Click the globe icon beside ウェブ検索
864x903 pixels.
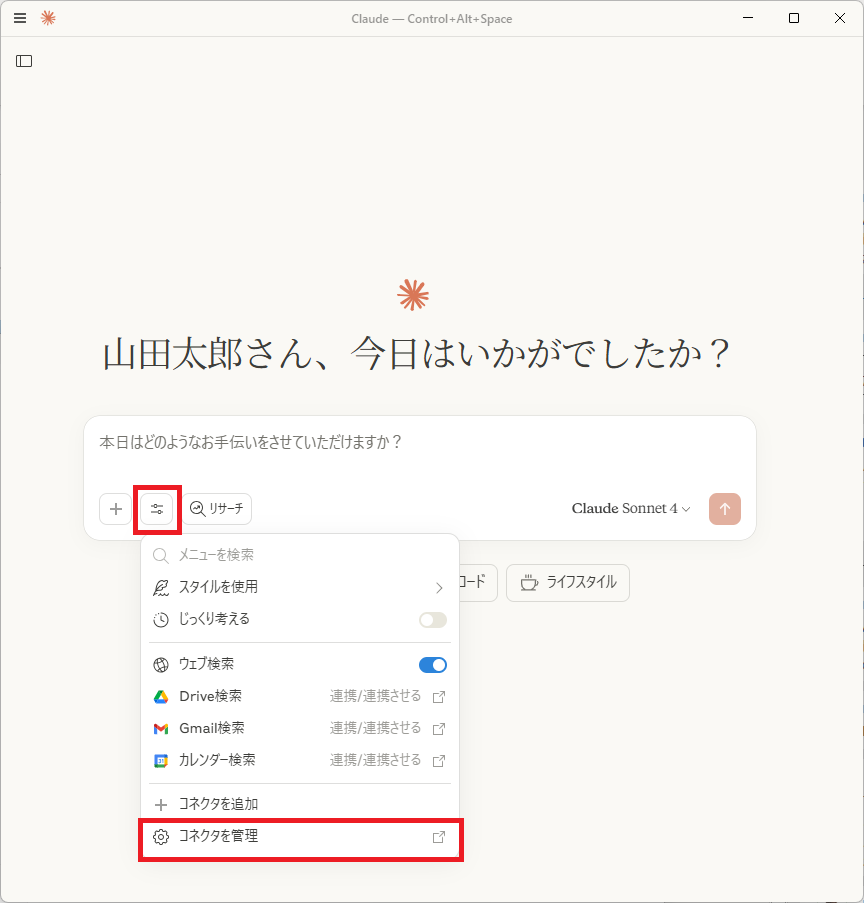(x=161, y=665)
